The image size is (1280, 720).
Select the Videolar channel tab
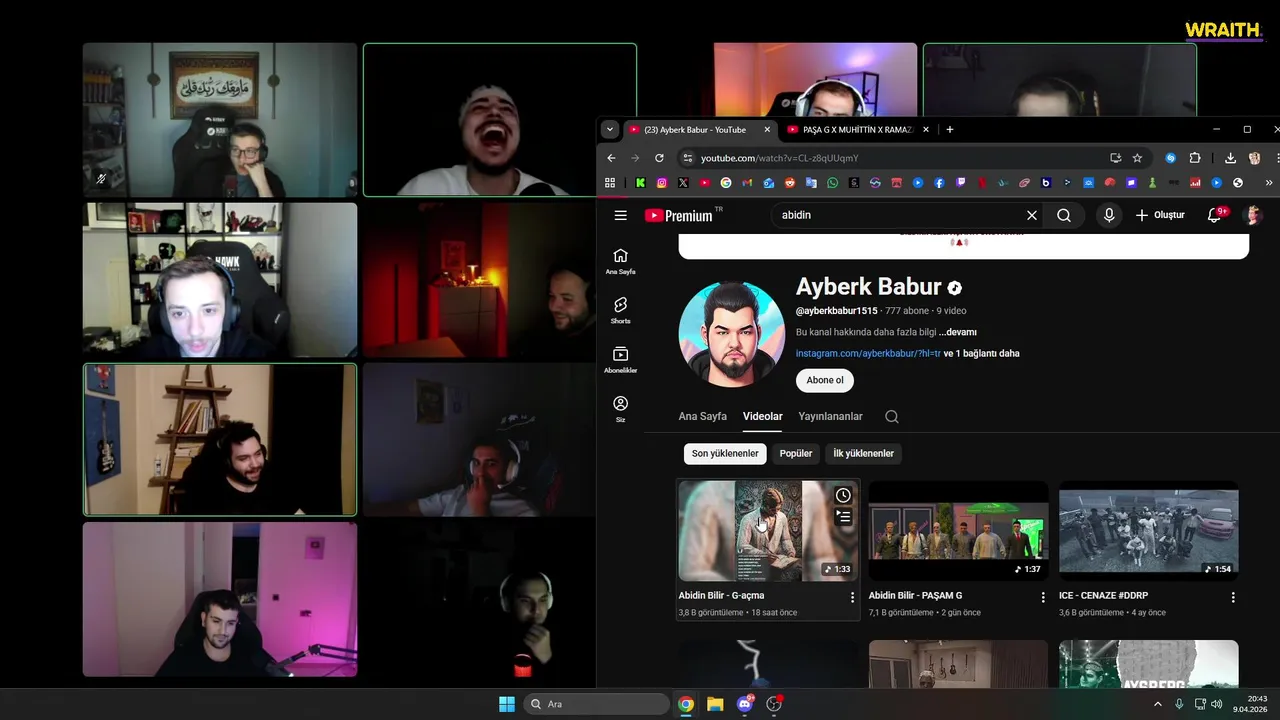(x=763, y=416)
